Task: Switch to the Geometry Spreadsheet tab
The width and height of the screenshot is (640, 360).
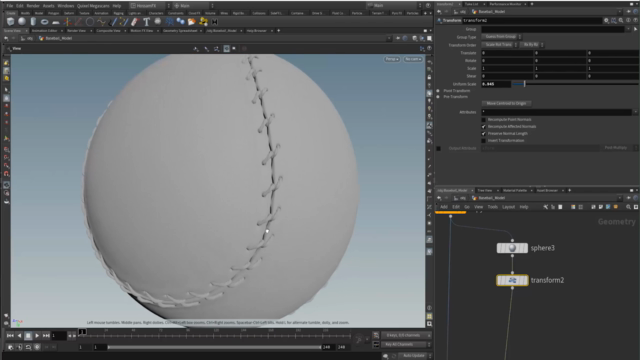Action: pyautogui.click(x=180, y=31)
